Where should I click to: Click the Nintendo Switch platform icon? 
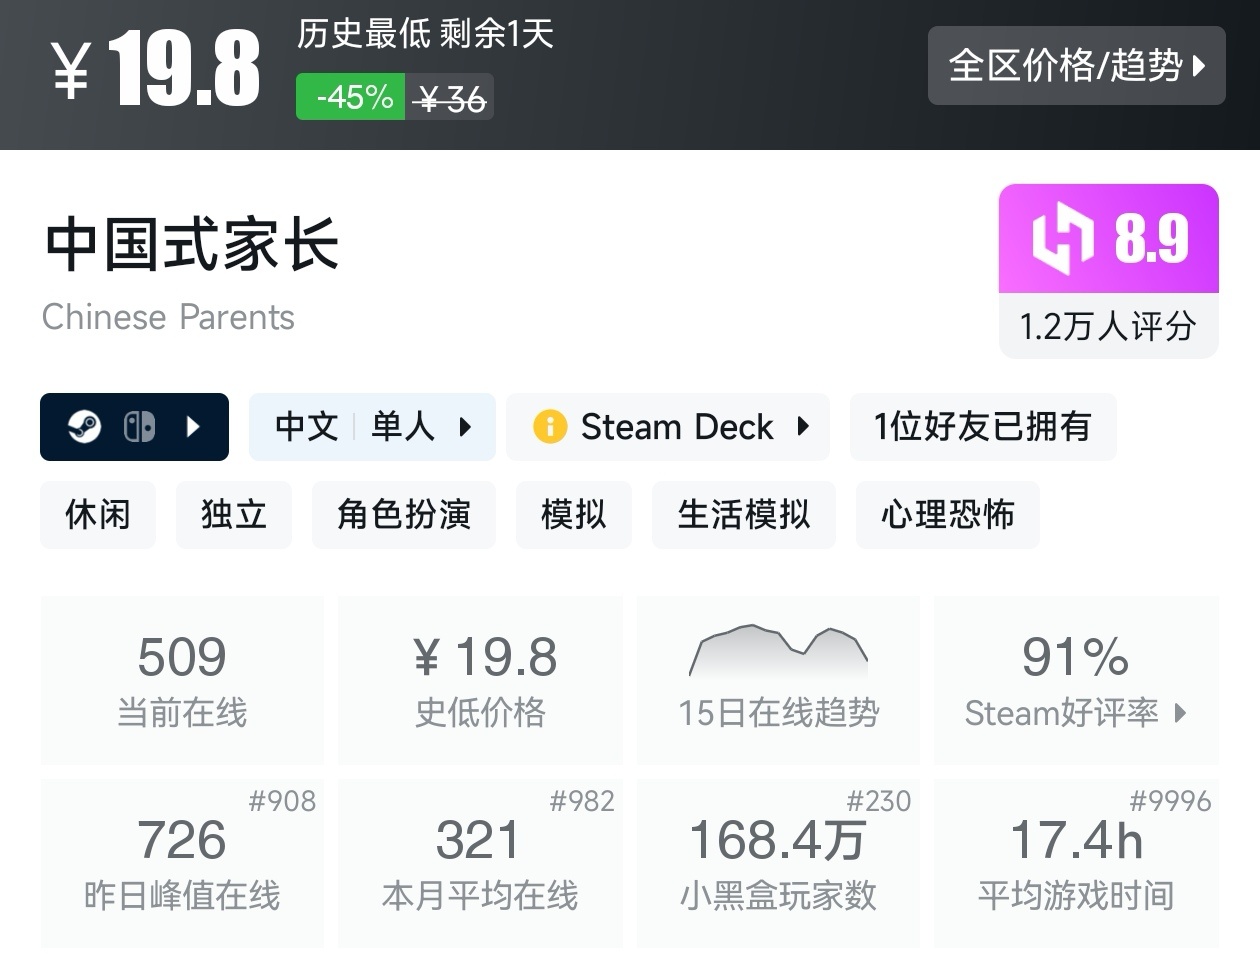(x=139, y=427)
